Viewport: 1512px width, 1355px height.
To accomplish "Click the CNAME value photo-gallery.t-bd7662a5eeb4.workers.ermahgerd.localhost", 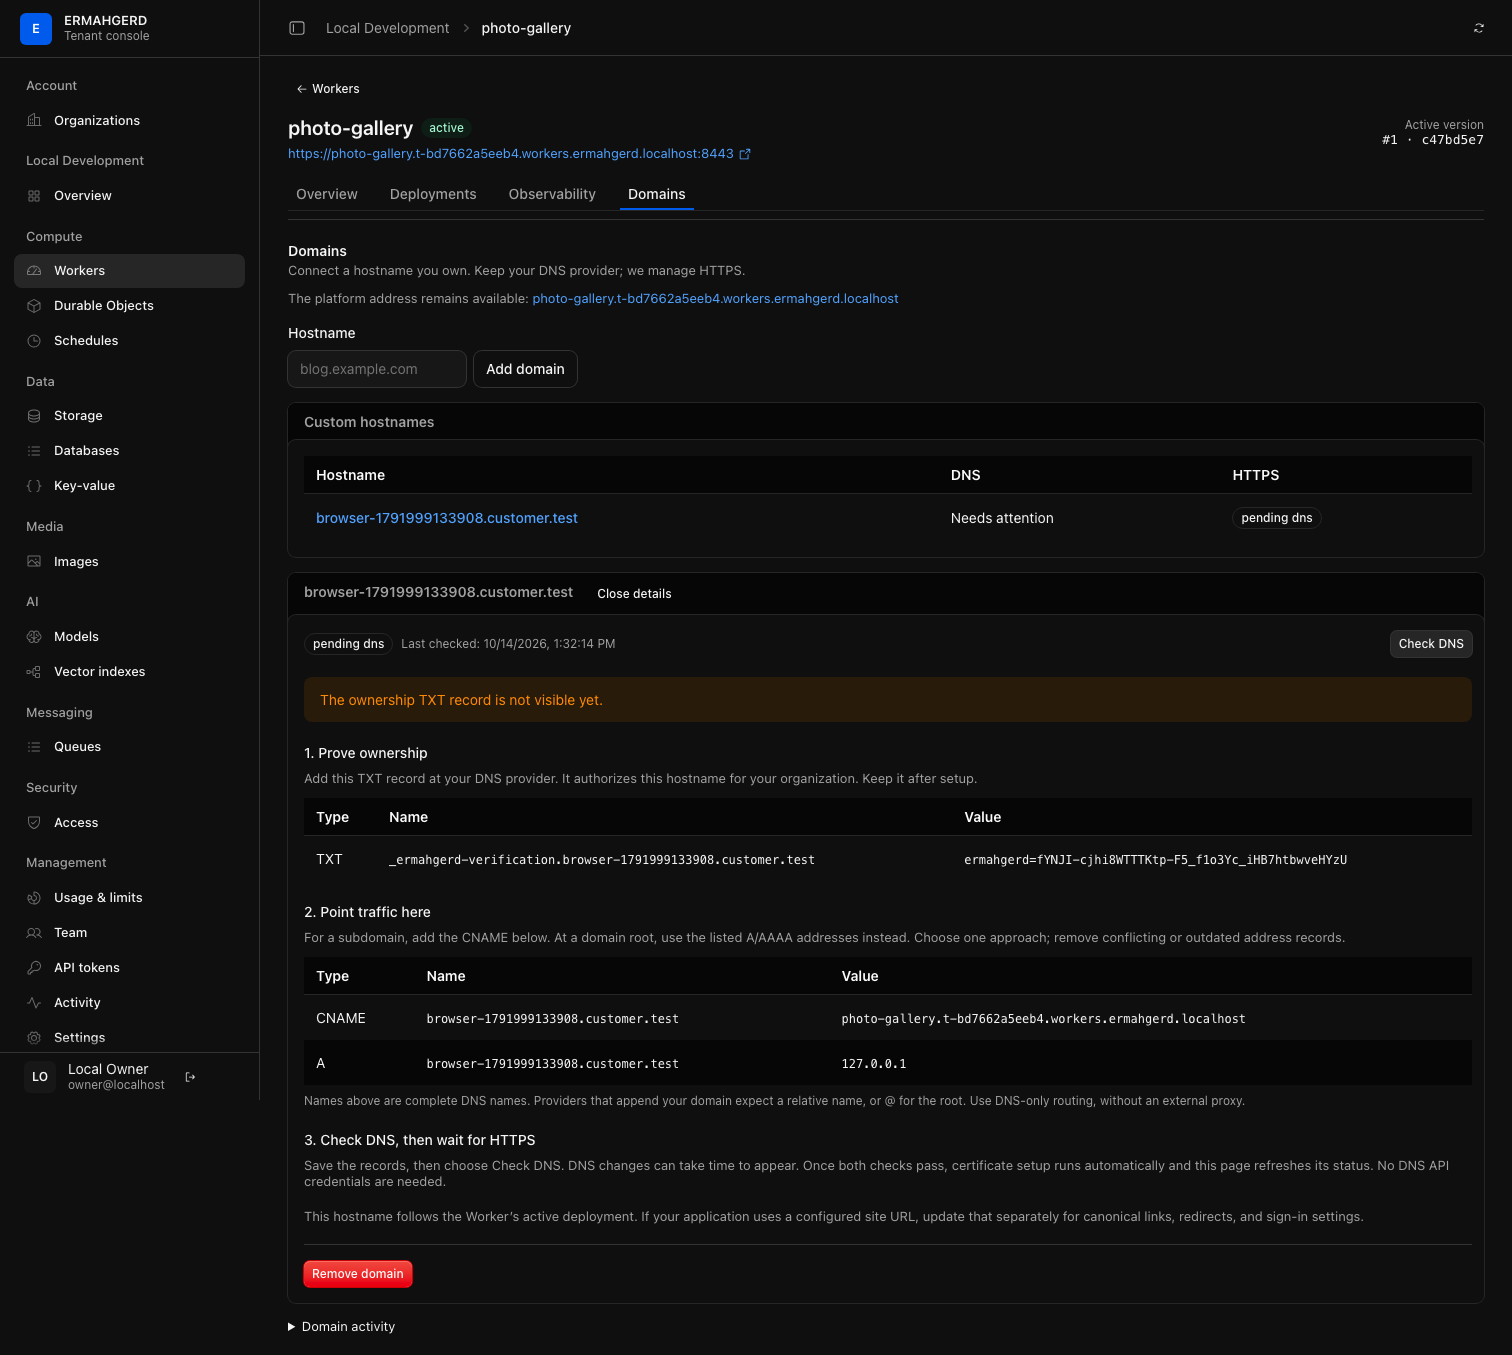I will (x=1043, y=1019).
